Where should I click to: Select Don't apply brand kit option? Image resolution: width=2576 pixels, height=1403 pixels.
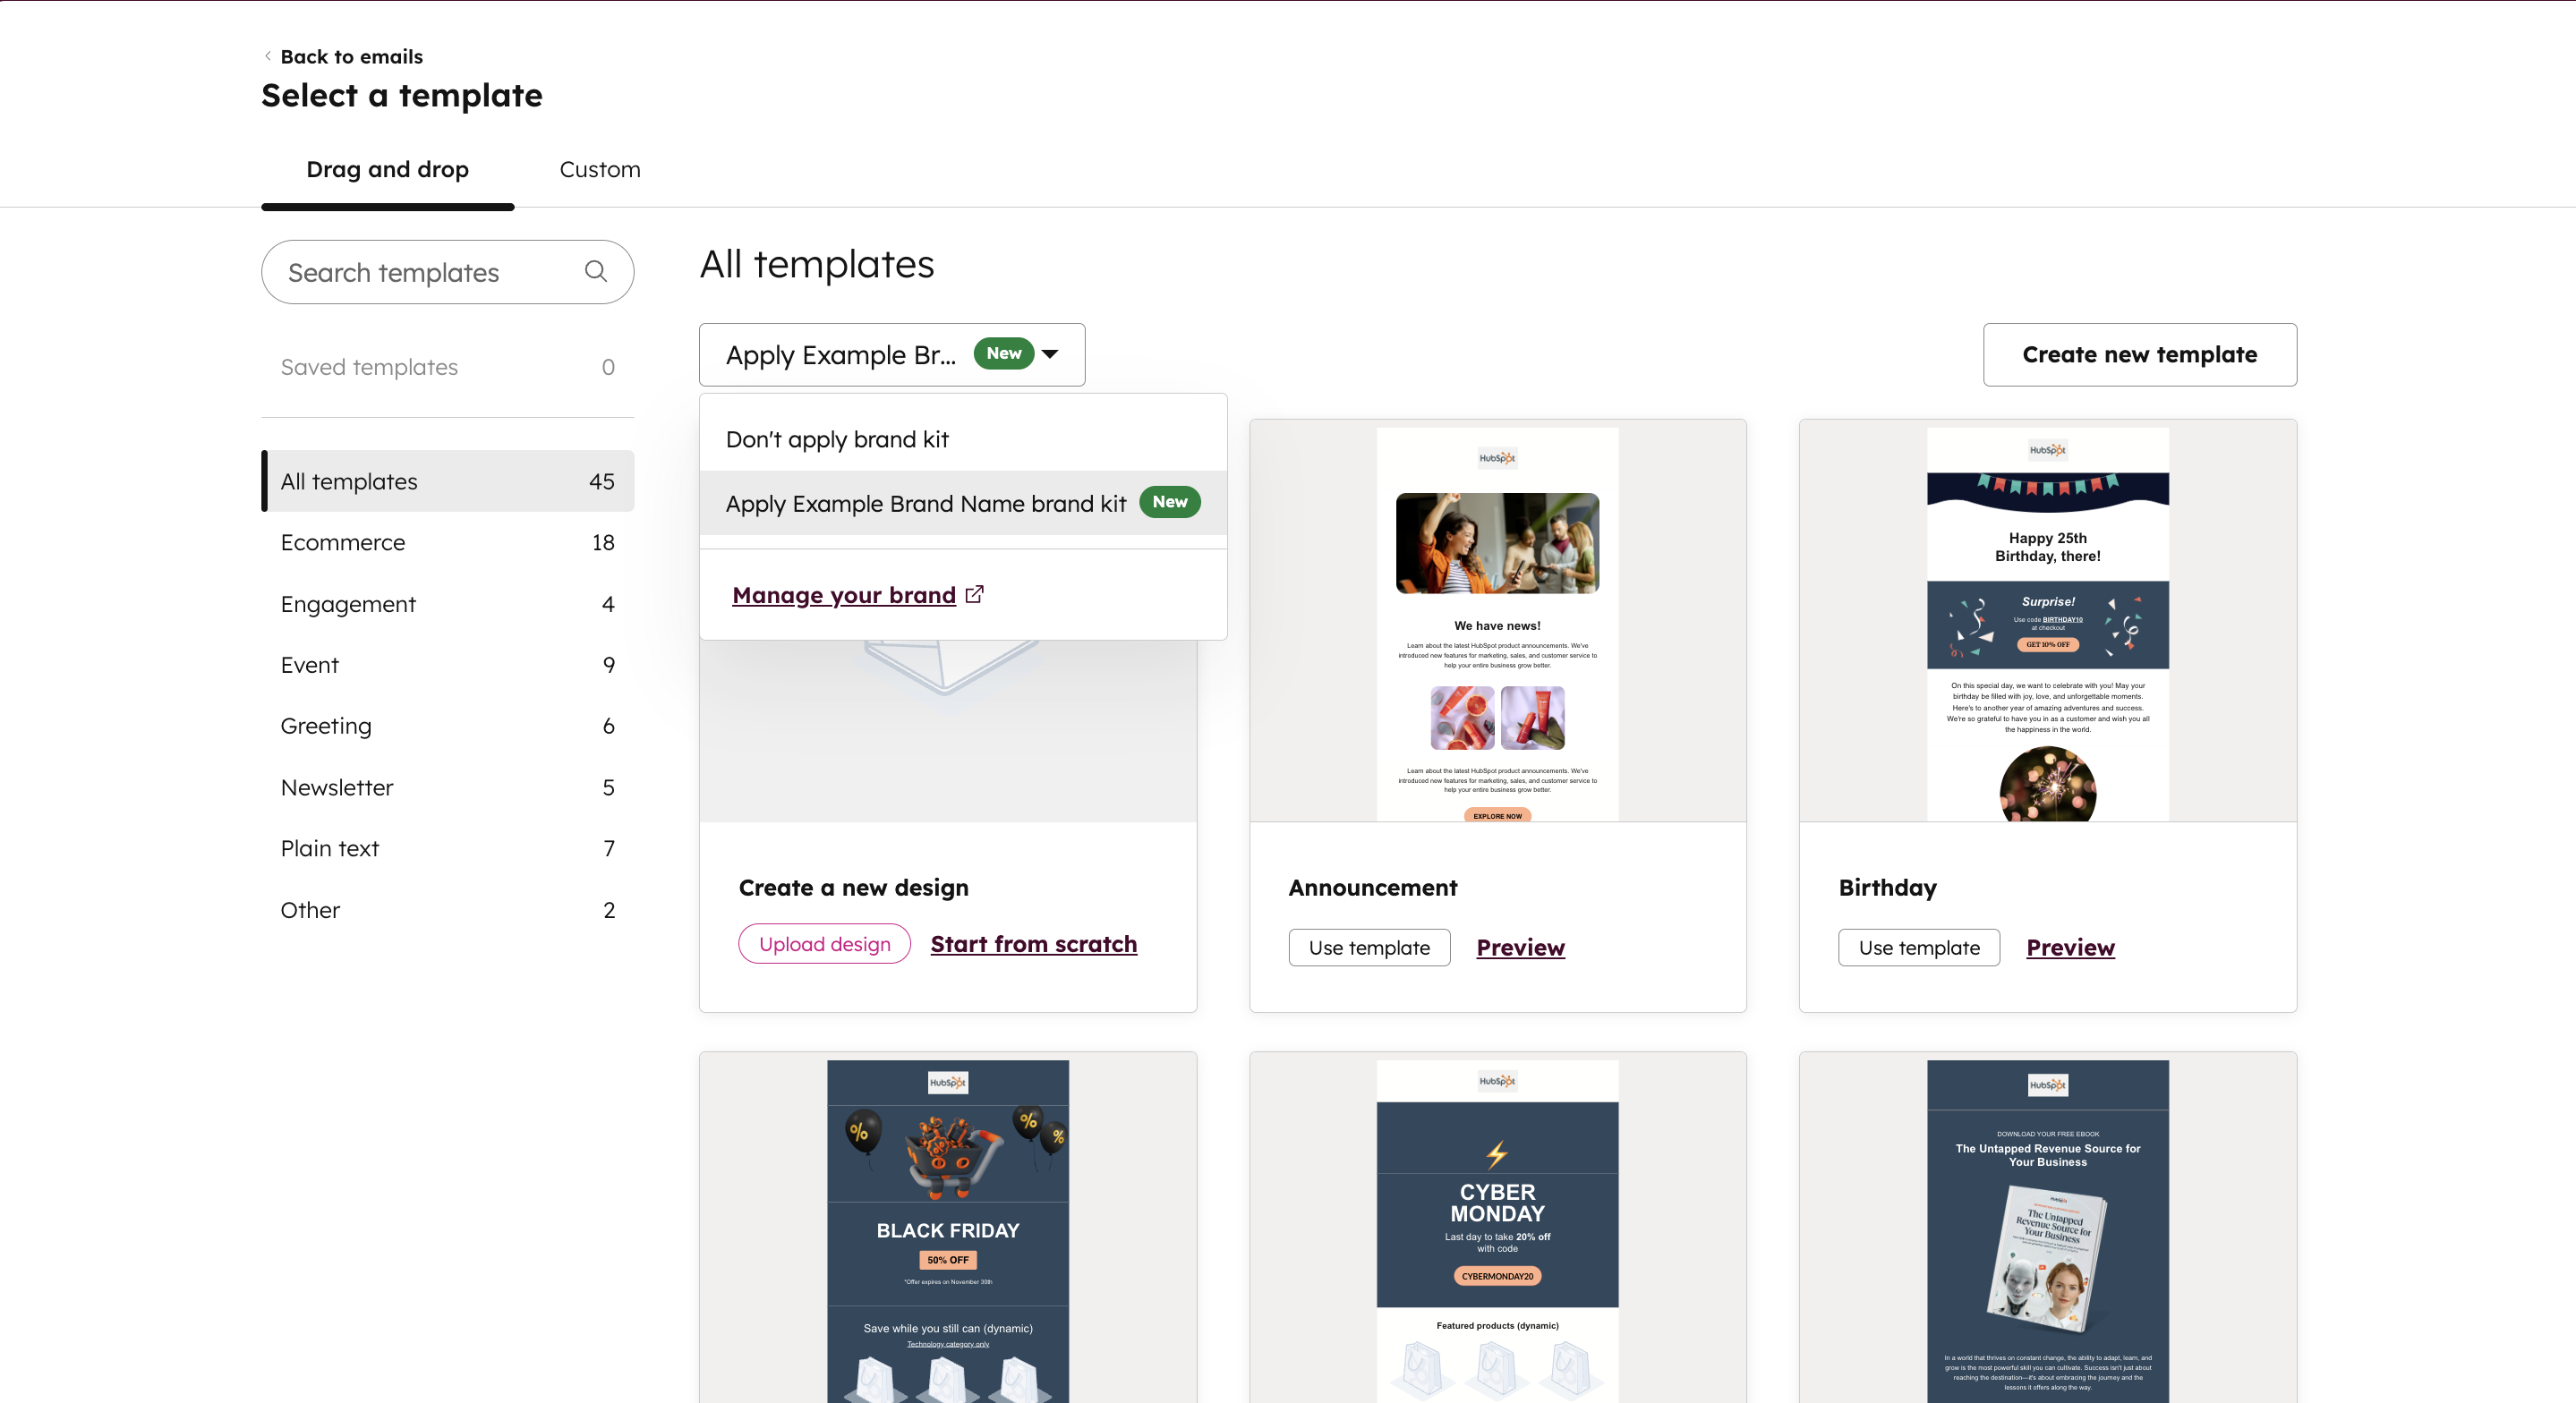click(837, 439)
